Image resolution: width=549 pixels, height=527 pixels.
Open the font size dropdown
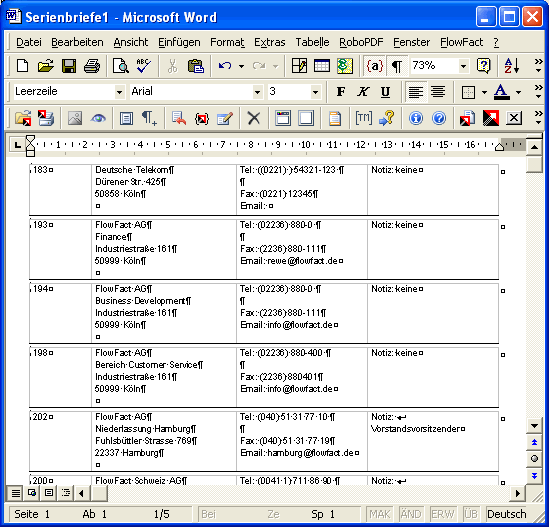[x=315, y=92]
